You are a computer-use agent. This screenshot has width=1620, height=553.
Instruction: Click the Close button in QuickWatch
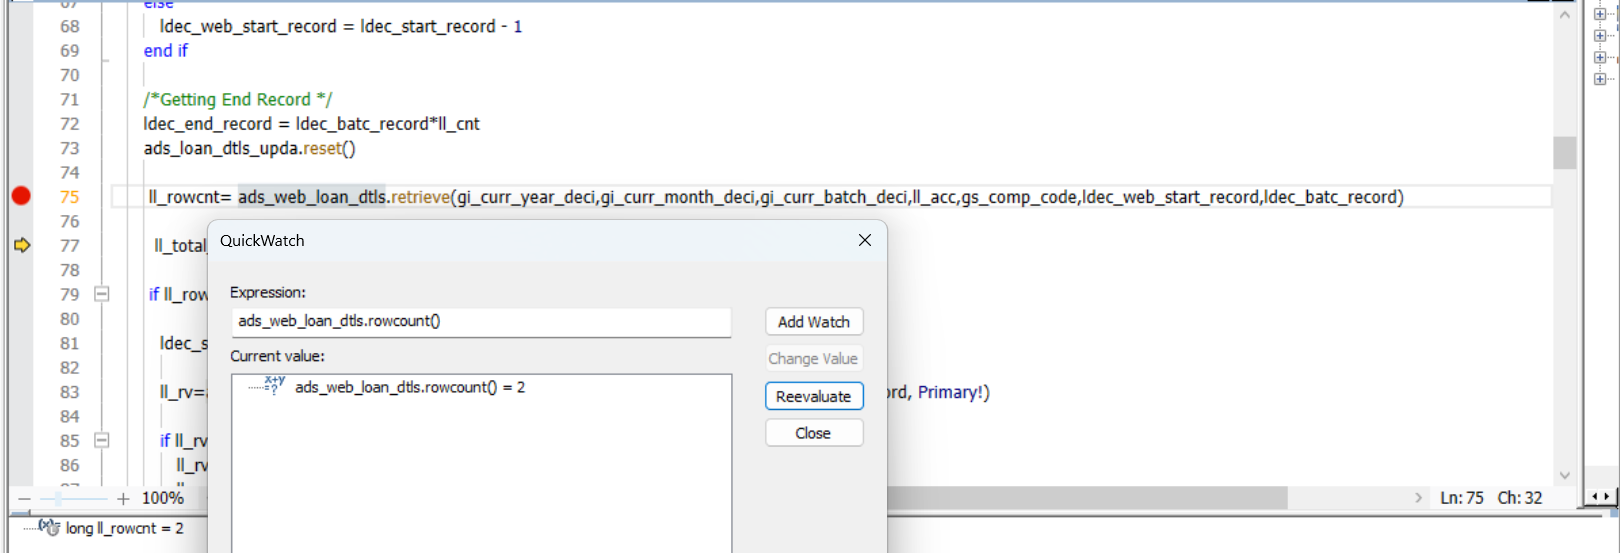(813, 433)
